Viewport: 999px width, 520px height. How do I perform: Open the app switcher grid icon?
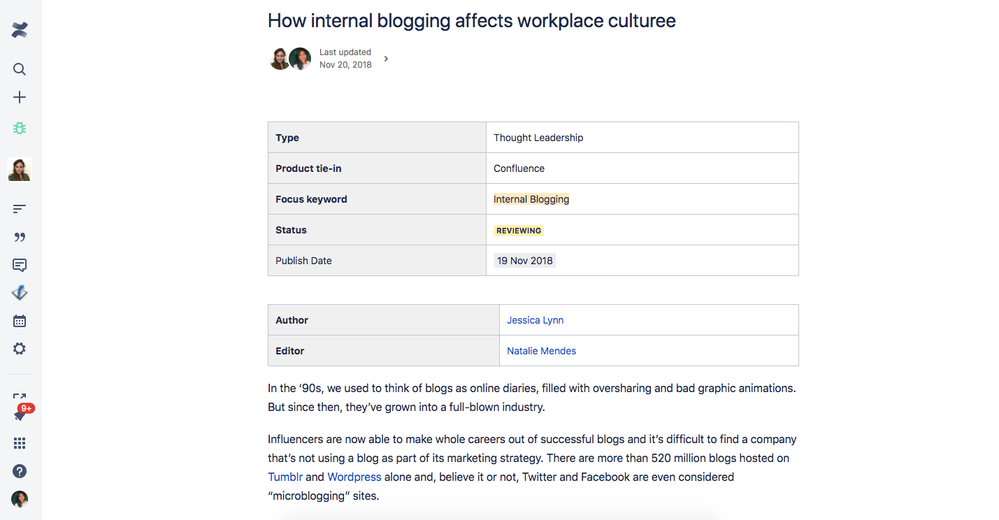19,443
